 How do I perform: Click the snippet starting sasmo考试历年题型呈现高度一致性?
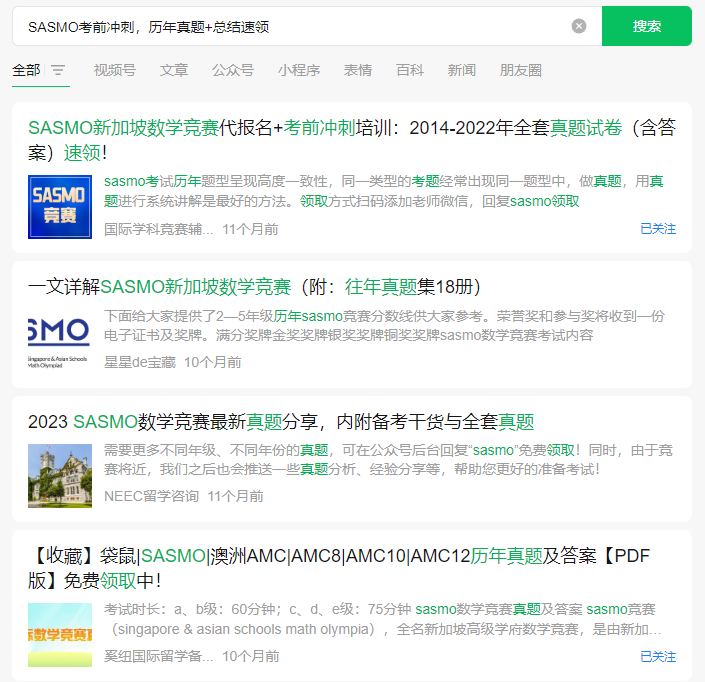384,191
